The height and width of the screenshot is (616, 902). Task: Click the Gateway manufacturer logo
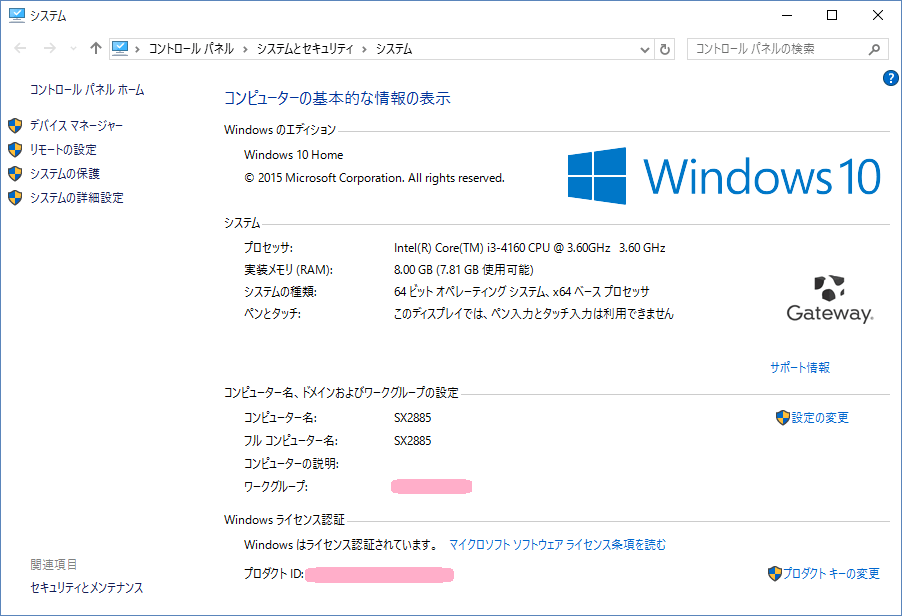(x=830, y=299)
